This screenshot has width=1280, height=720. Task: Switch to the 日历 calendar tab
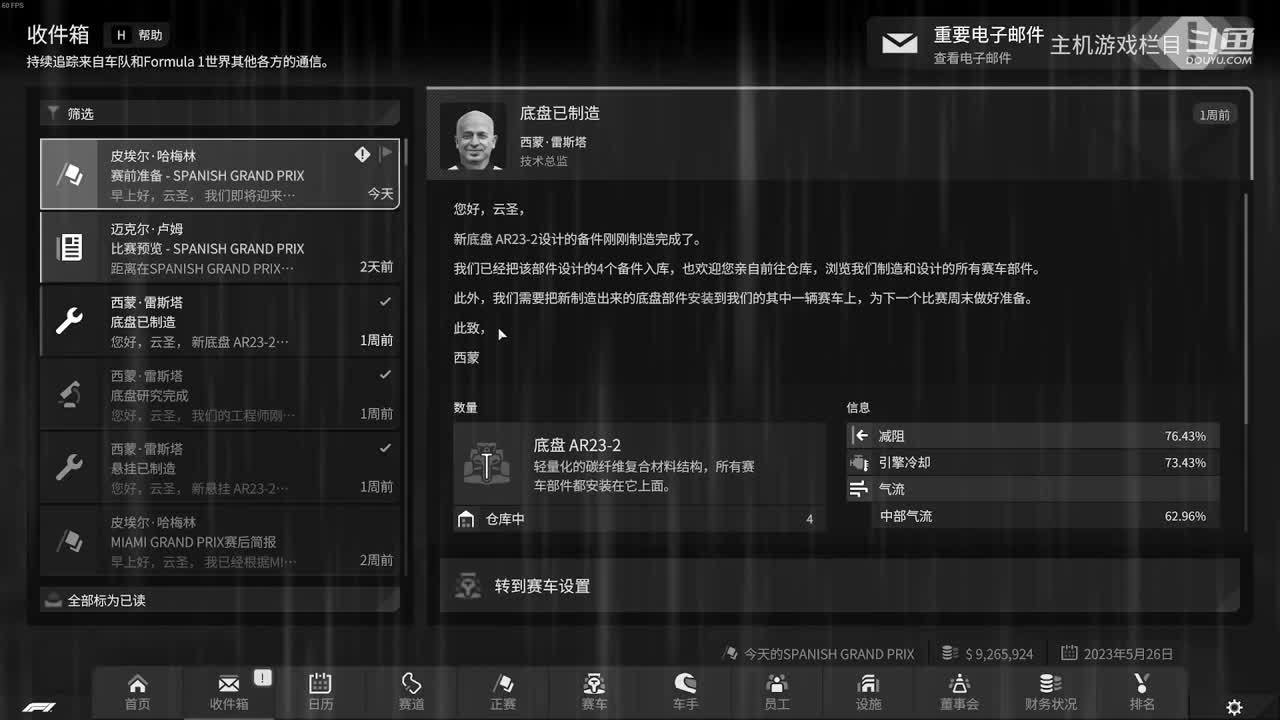pyautogui.click(x=320, y=692)
